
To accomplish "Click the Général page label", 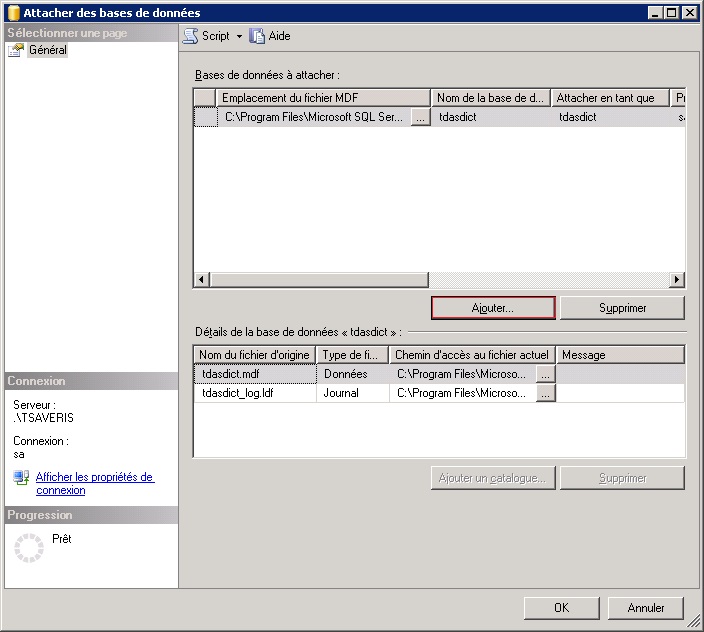I will tap(48, 50).
